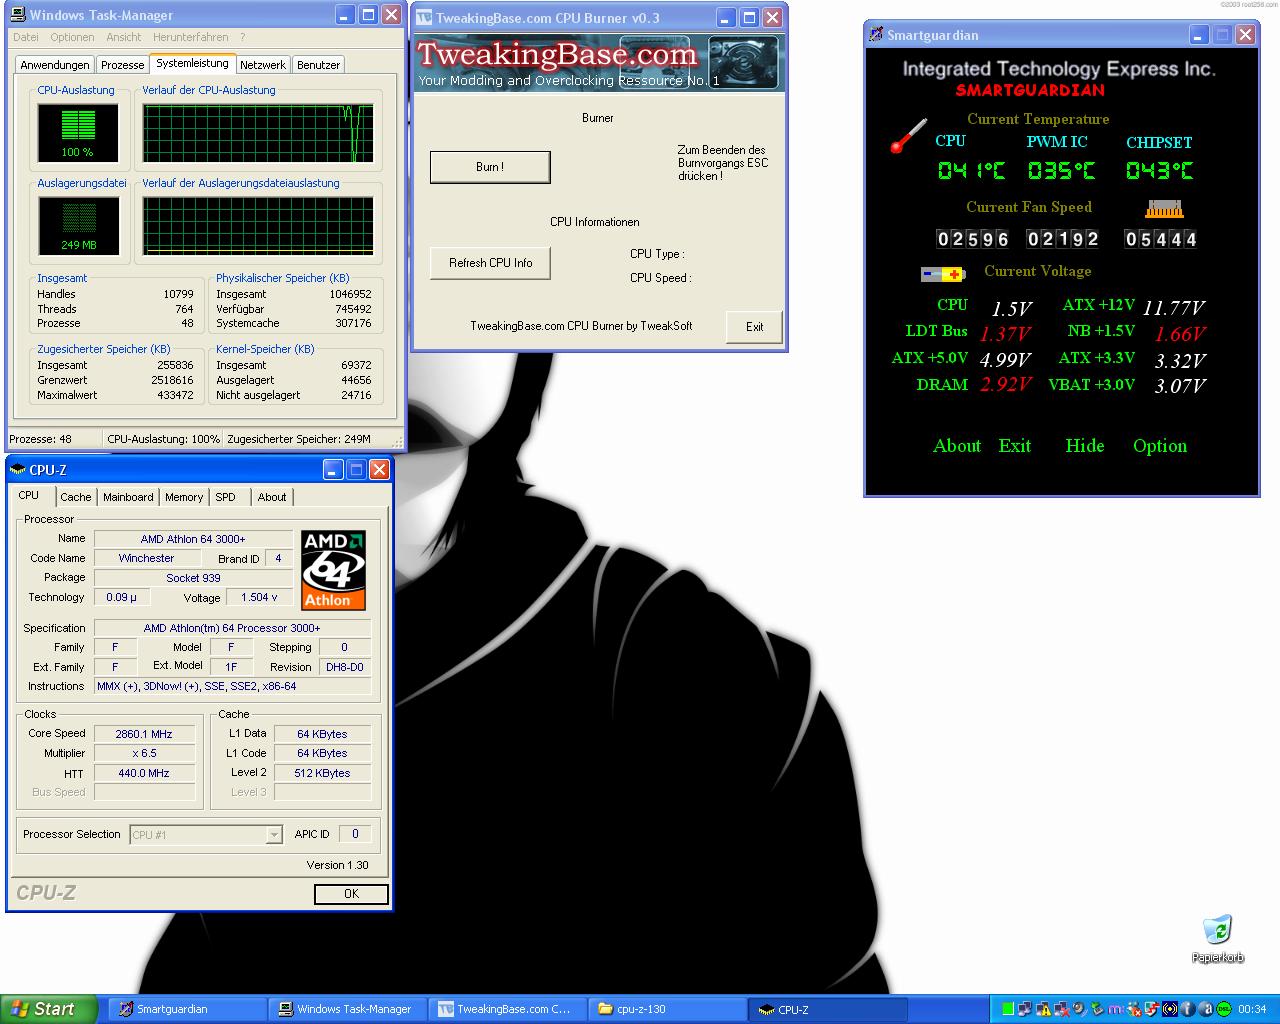Click the battery voltage icon in Smartguardian
This screenshot has width=1280, height=1024.
click(x=942, y=274)
